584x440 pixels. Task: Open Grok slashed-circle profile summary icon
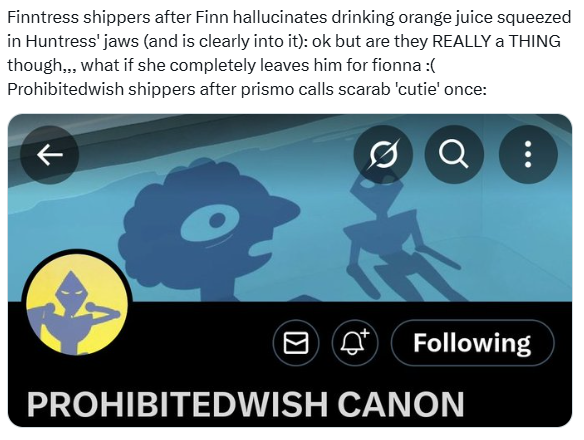pyautogui.click(x=383, y=155)
